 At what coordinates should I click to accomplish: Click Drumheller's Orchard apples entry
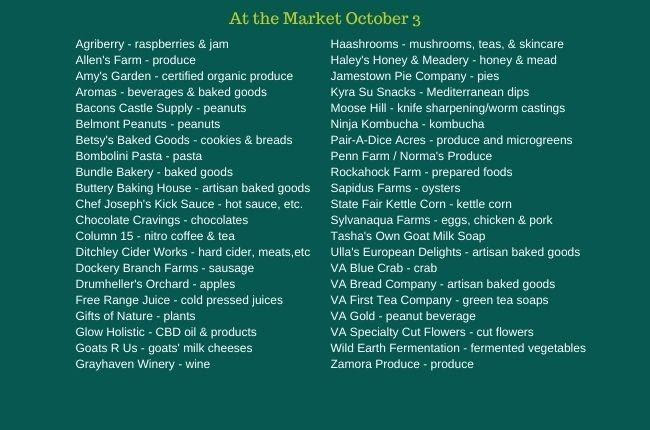155,284
